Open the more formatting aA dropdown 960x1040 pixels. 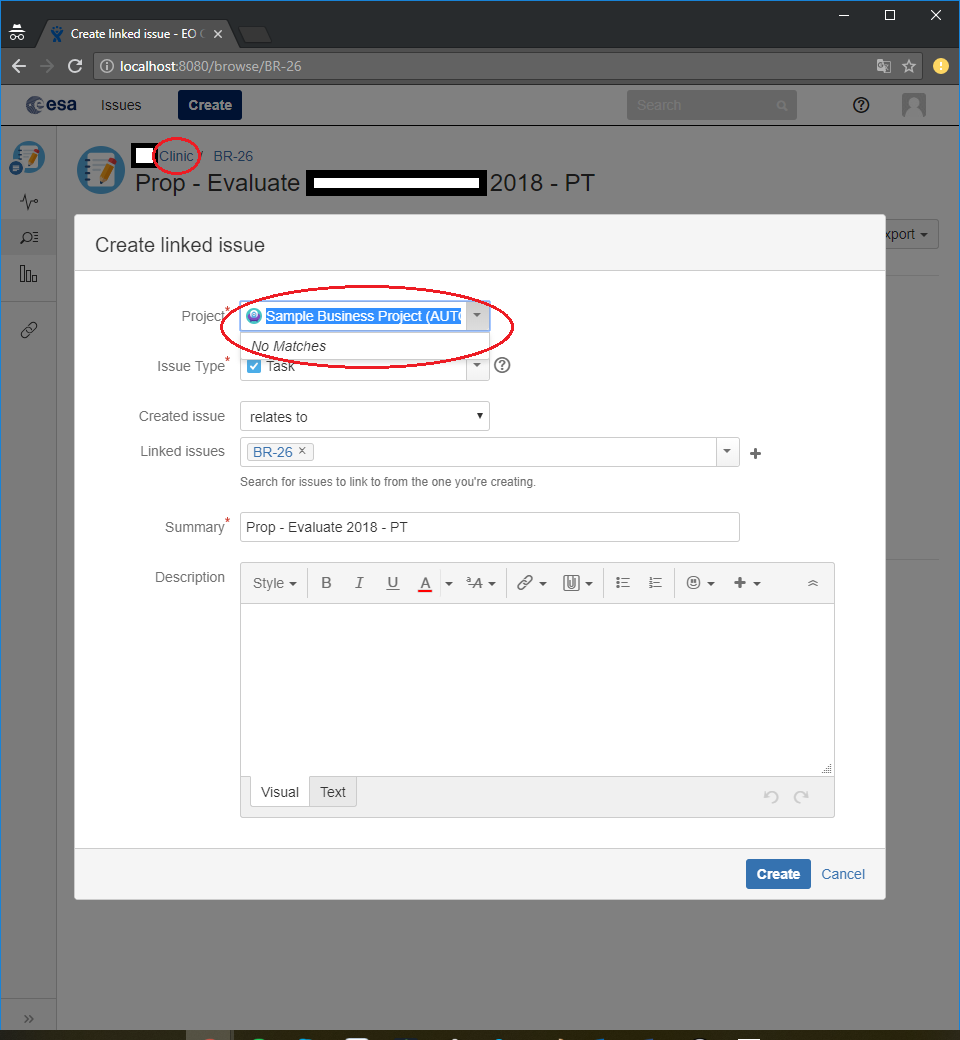(480, 583)
